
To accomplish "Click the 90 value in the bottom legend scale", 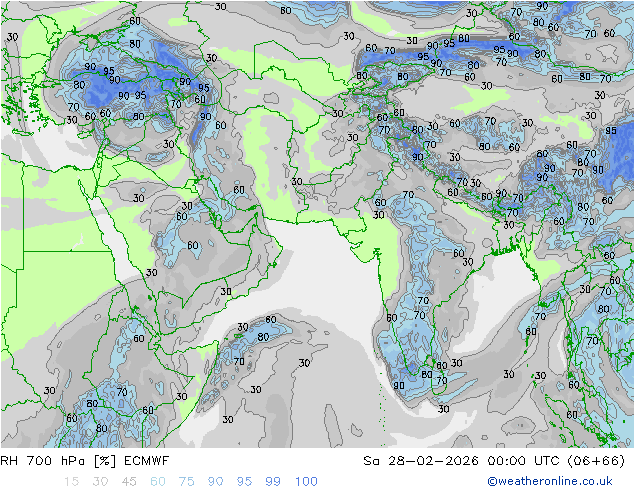I will pyautogui.click(x=215, y=481).
